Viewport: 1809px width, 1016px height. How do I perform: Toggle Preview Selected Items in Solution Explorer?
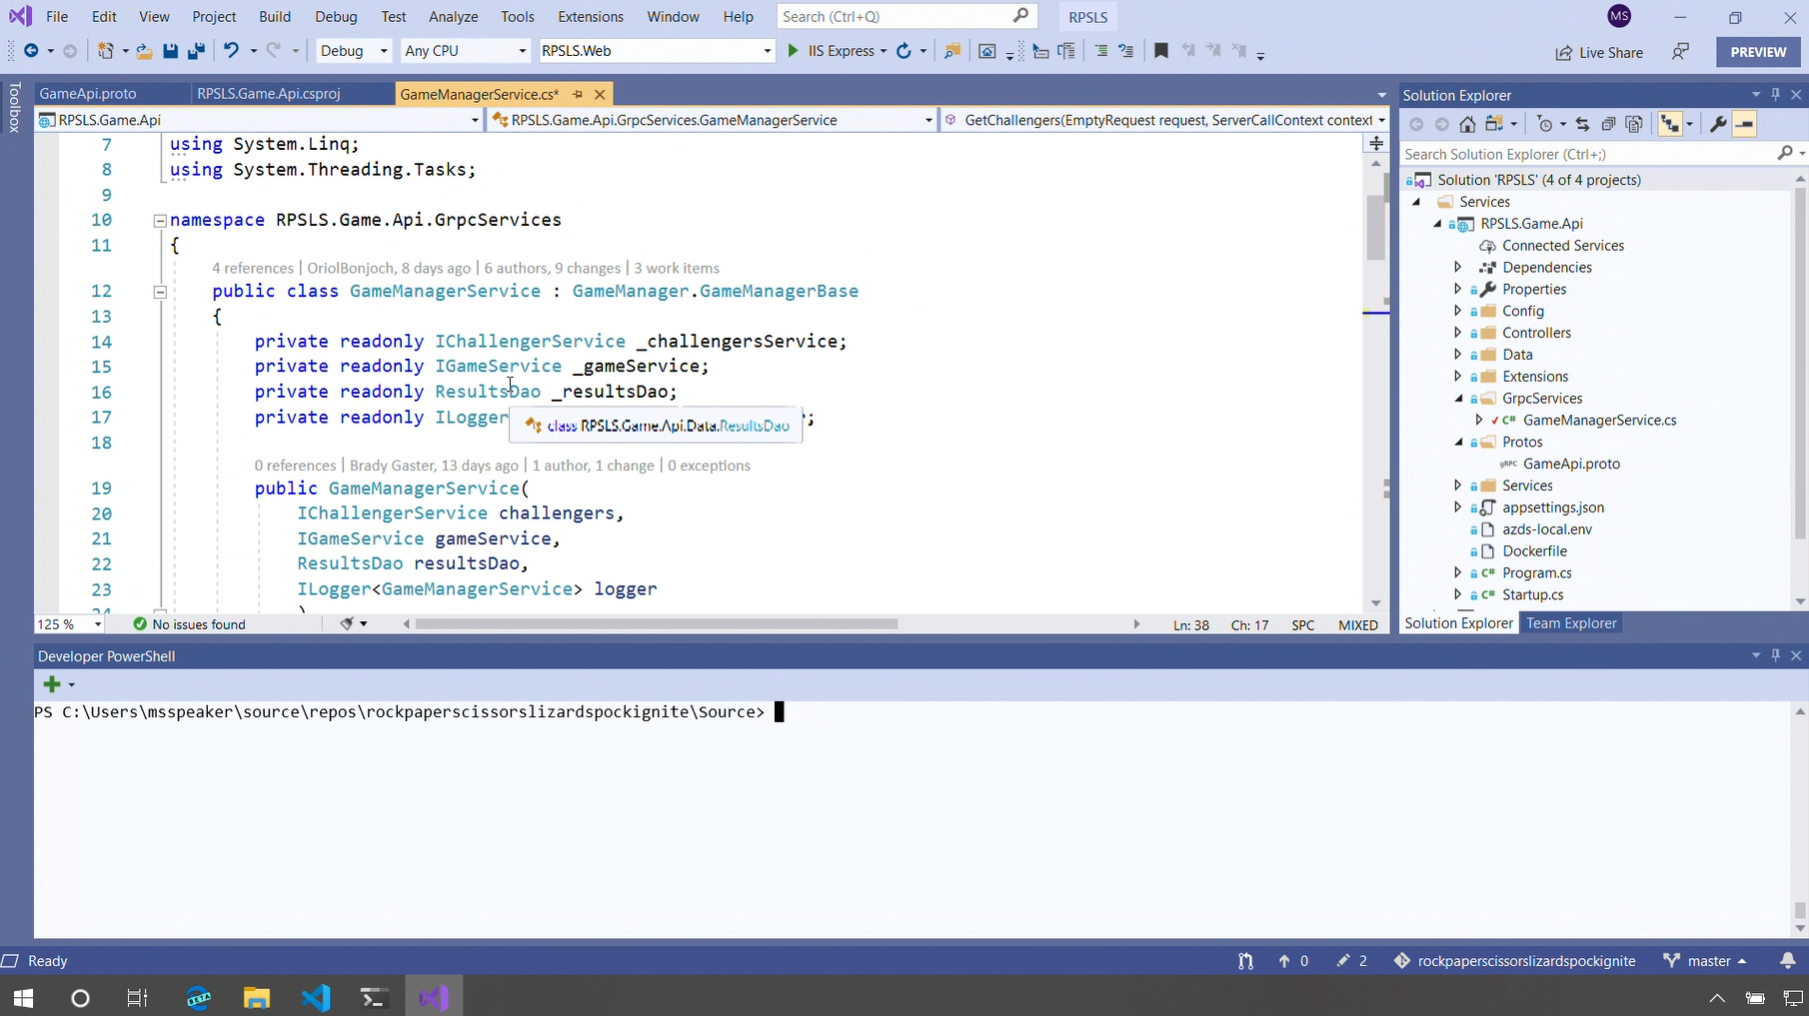tap(1744, 124)
